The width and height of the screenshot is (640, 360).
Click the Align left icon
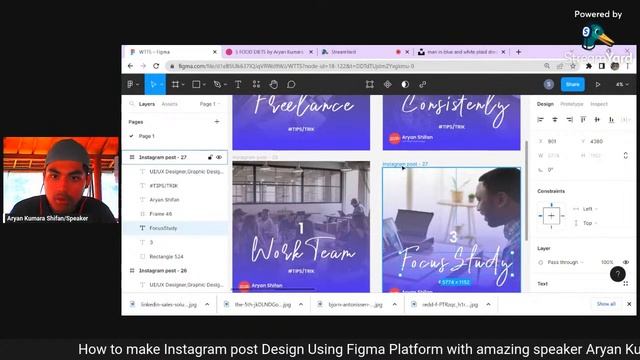pyautogui.click(x=540, y=120)
